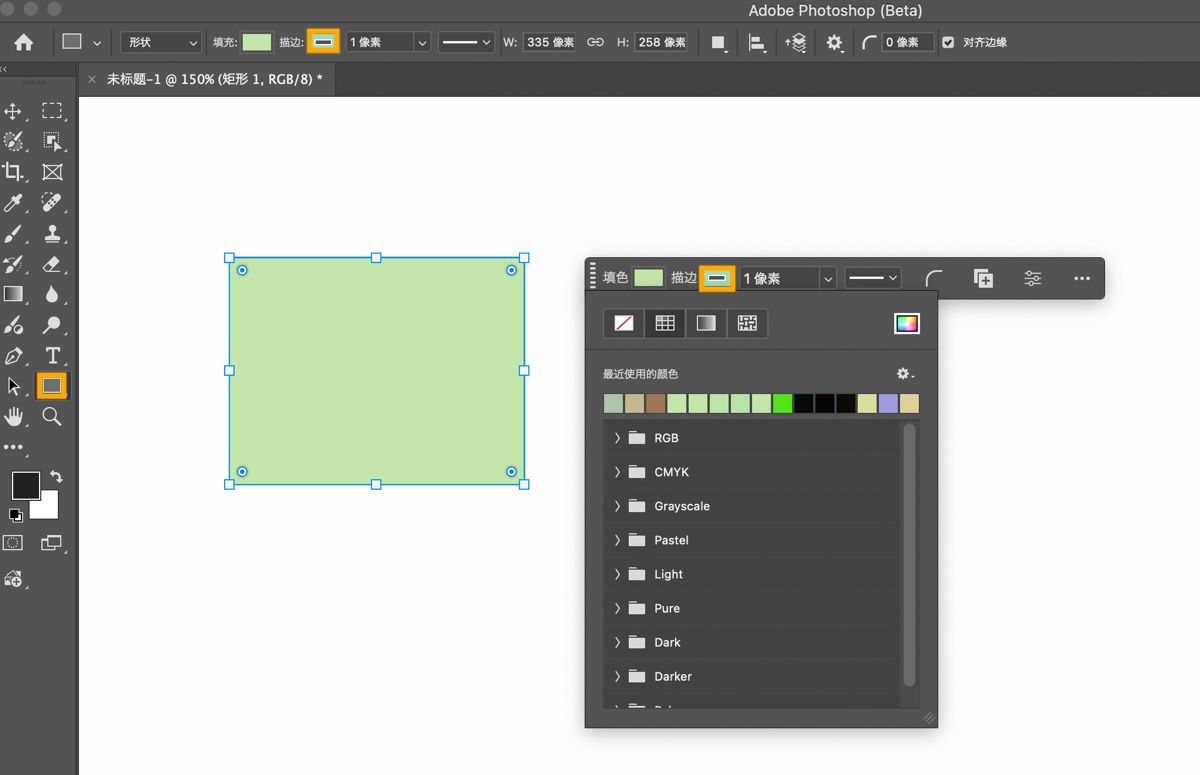Screen dimensions: 1200x775
Task: Switch stroke type to gradient
Action: (x=706, y=323)
